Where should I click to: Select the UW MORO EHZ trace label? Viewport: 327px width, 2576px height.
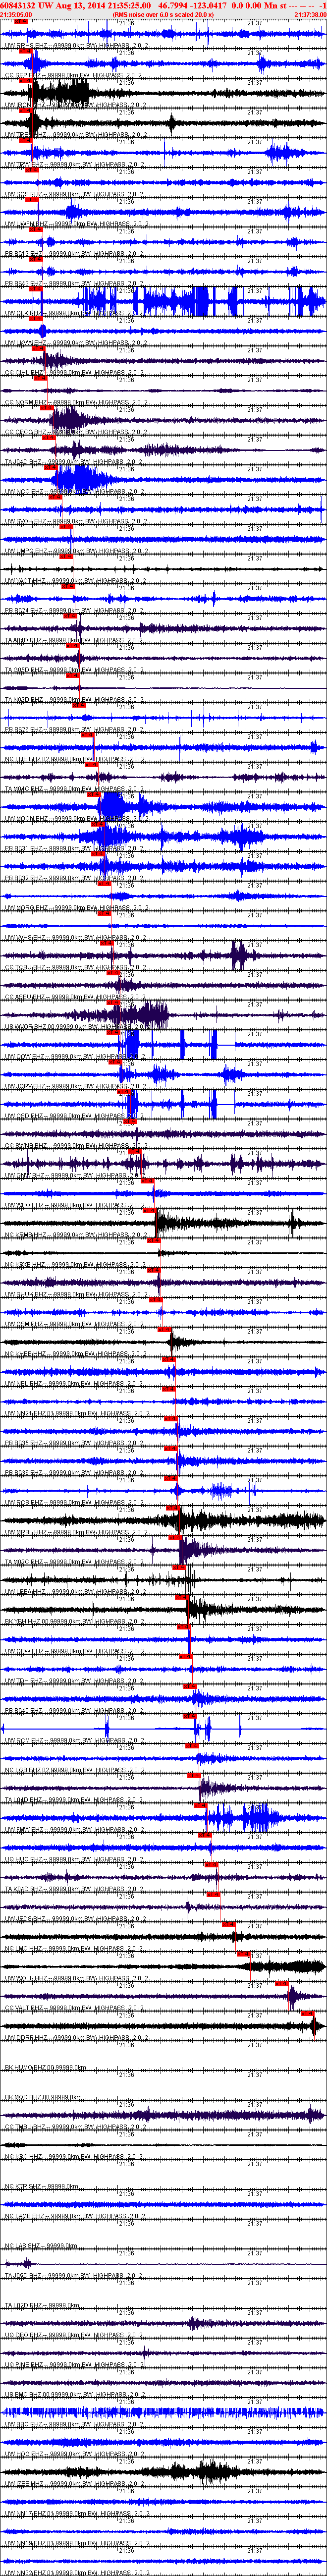pos(77,907)
